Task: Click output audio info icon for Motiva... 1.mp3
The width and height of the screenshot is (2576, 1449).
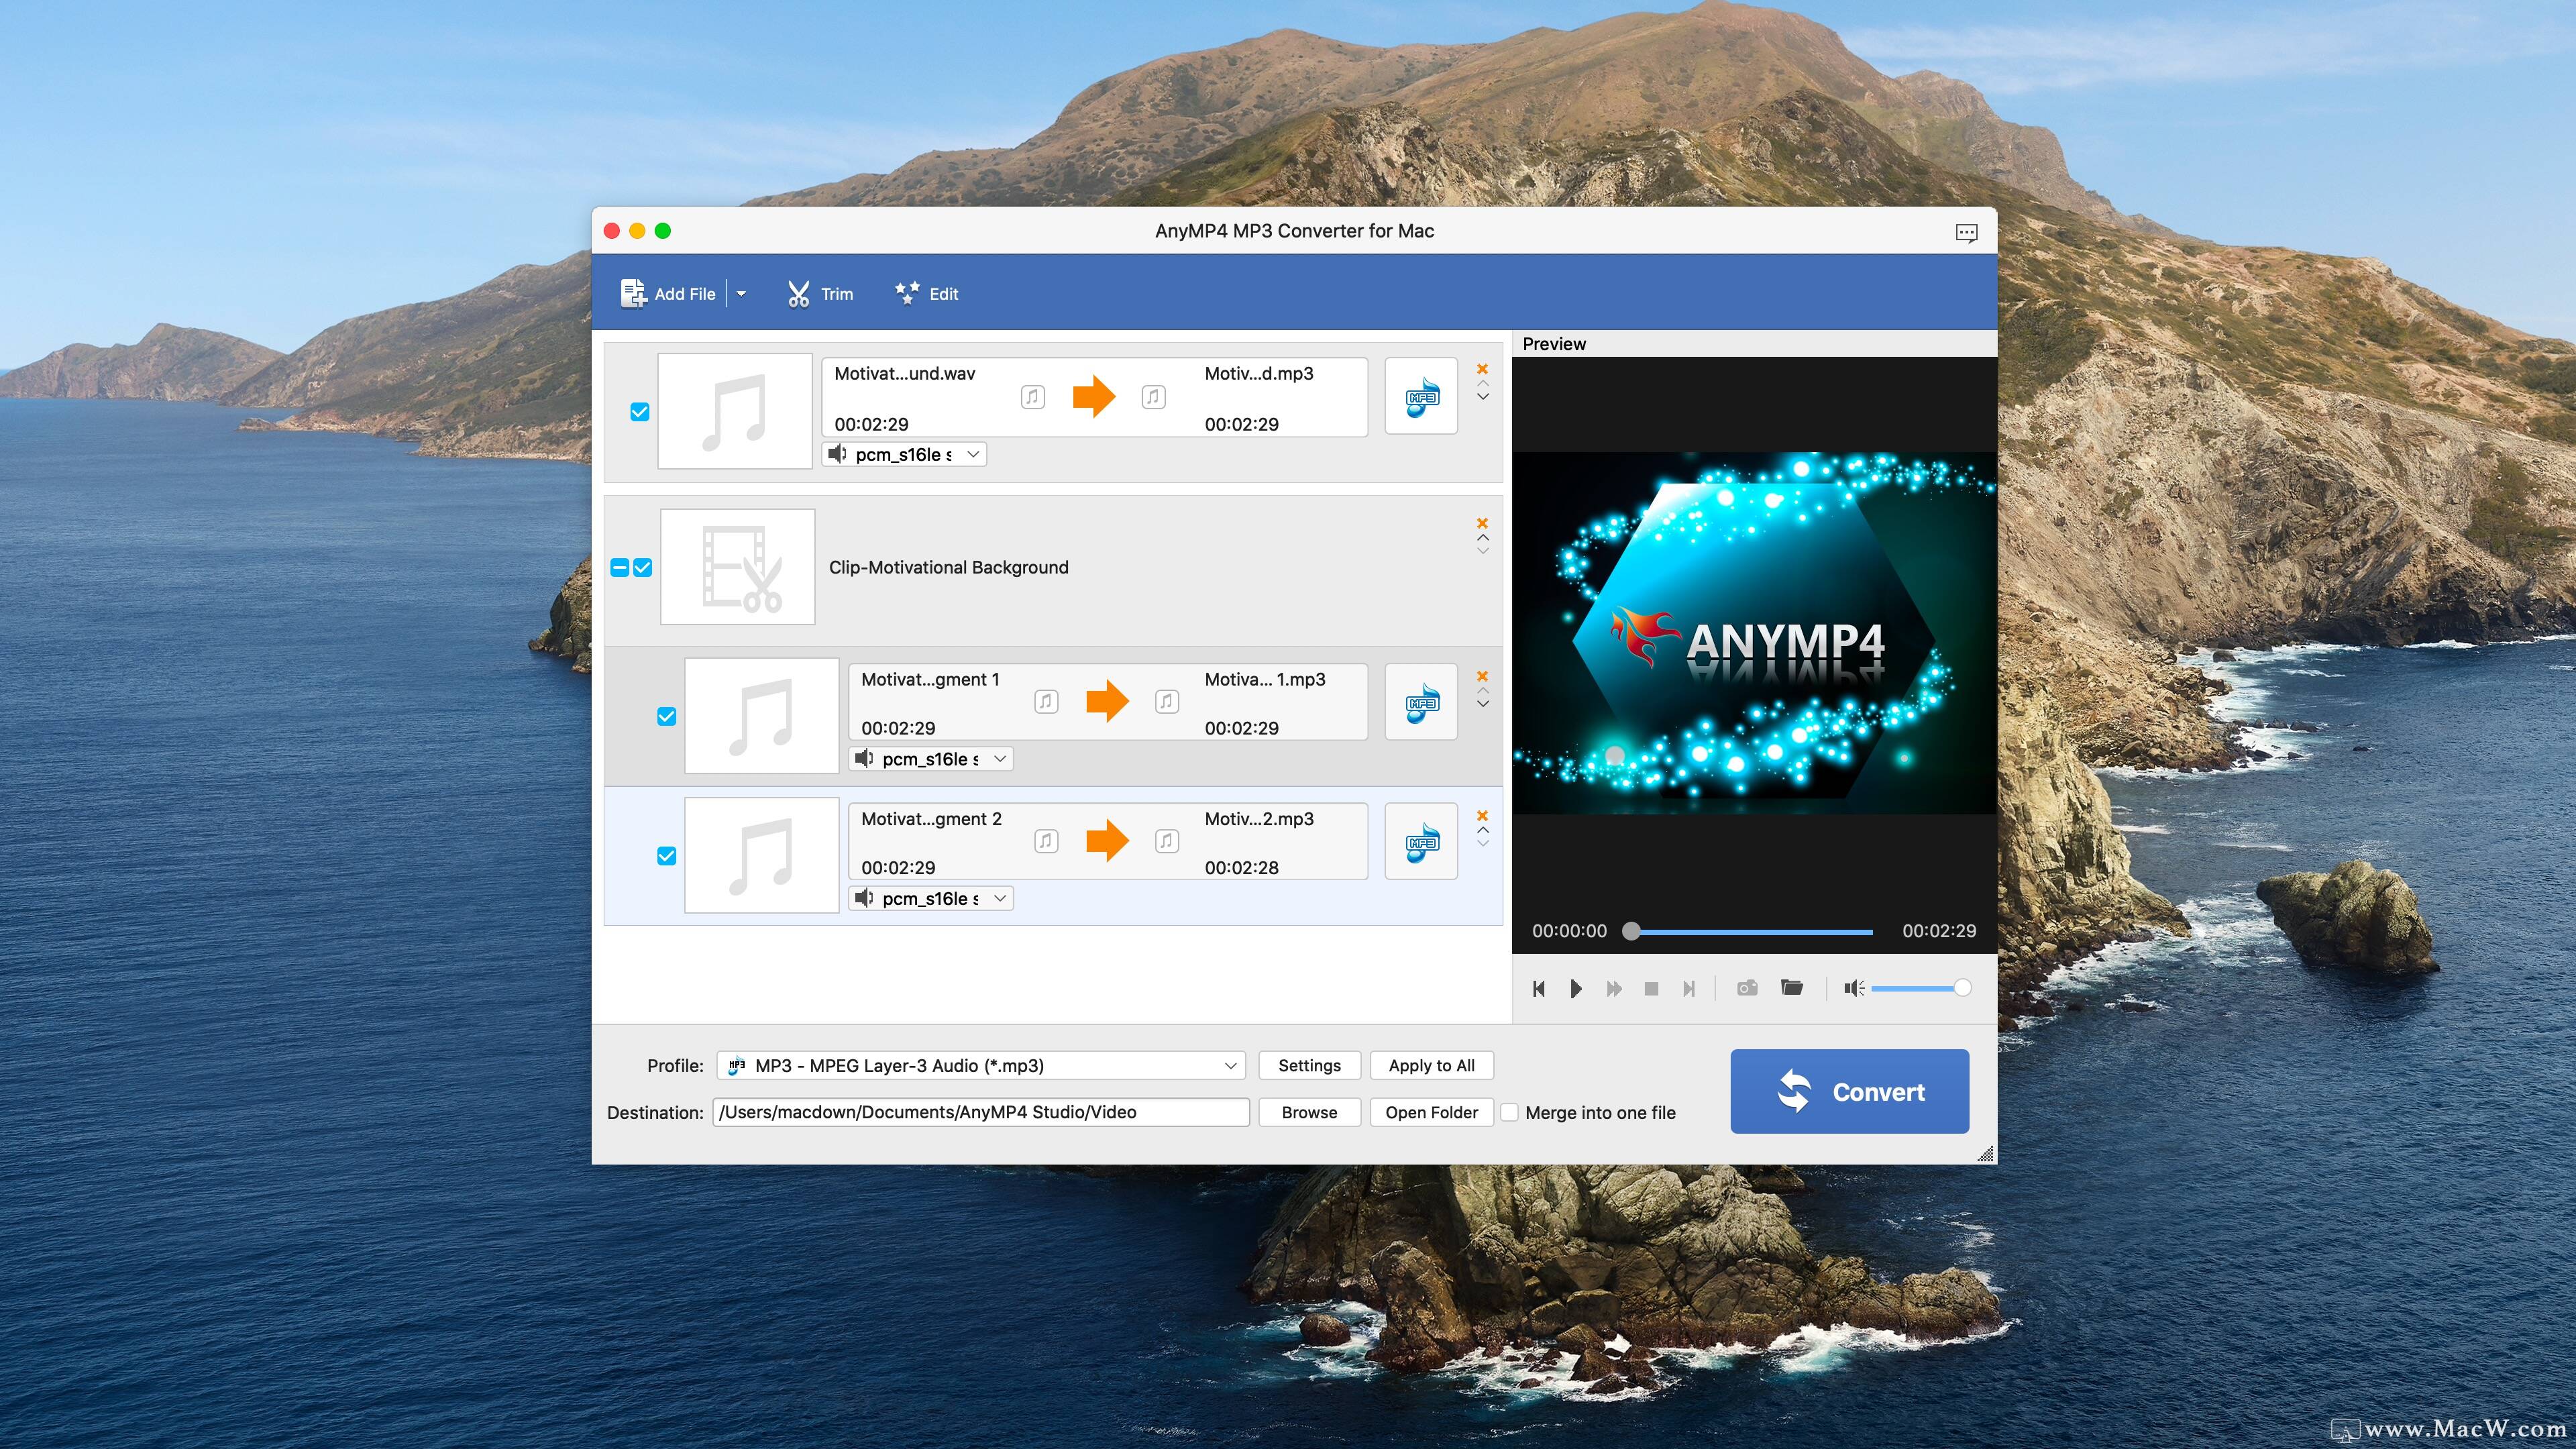Action: (x=1166, y=701)
